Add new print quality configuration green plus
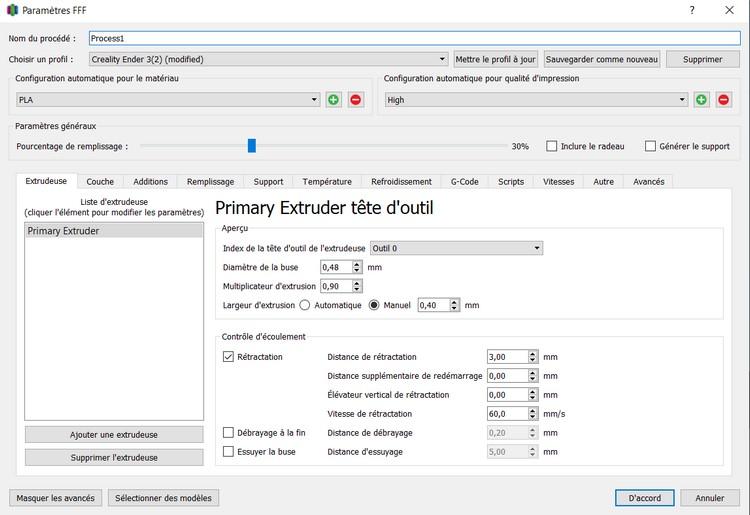The height and width of the screenshot is (515, 750). click(701, 99)
